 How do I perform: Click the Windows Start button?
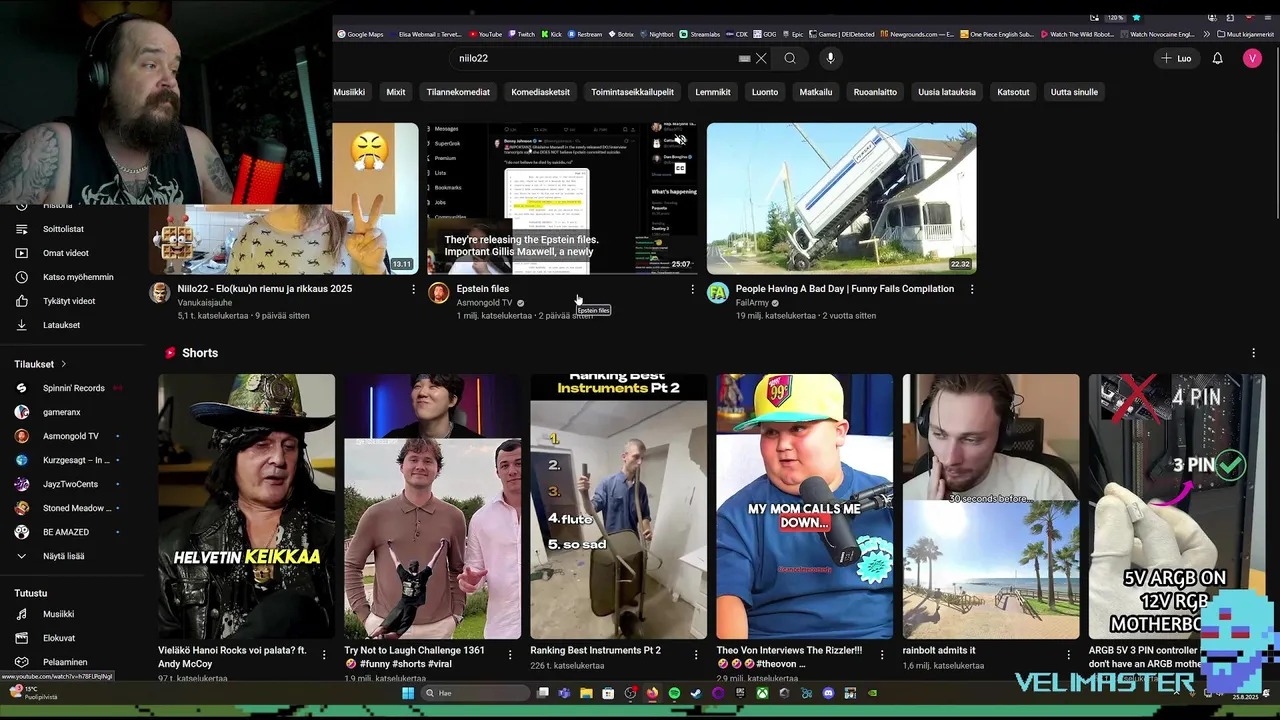pyautogui.click(x=408, y=693)
